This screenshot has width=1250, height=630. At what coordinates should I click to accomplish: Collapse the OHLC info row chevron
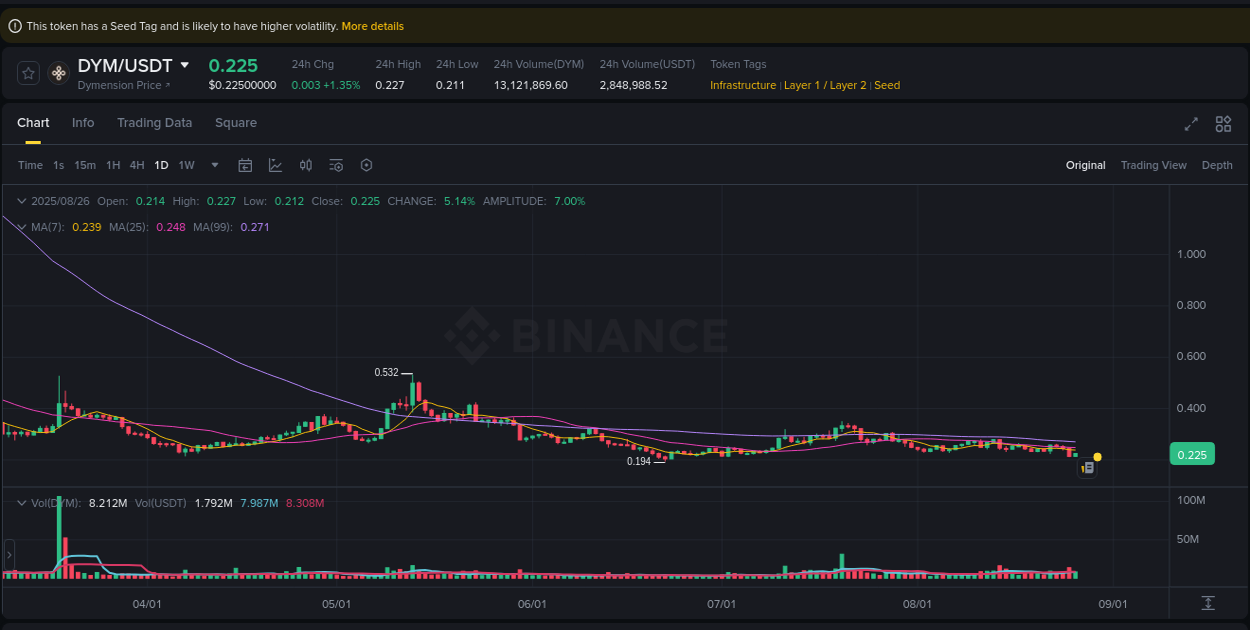(x=20, y=200)
